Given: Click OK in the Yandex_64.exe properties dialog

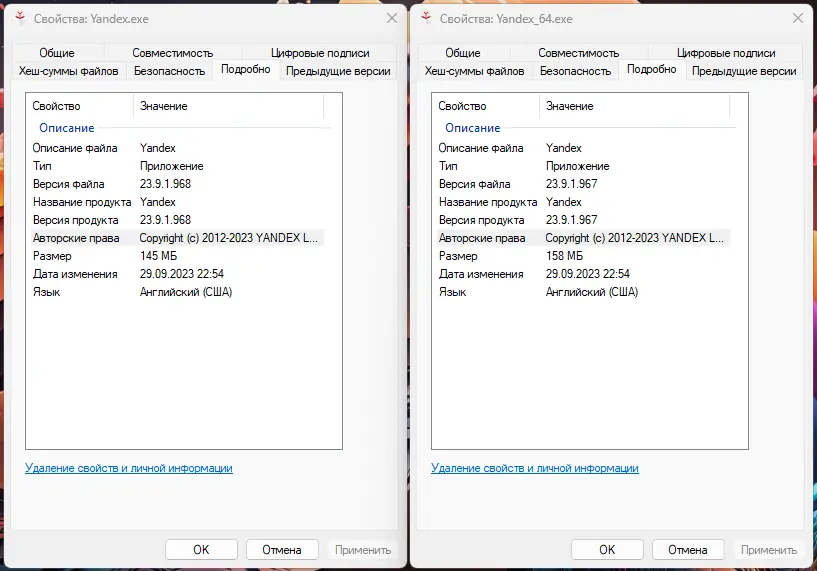Looking at the screenshot, I should tap(607, 549).
